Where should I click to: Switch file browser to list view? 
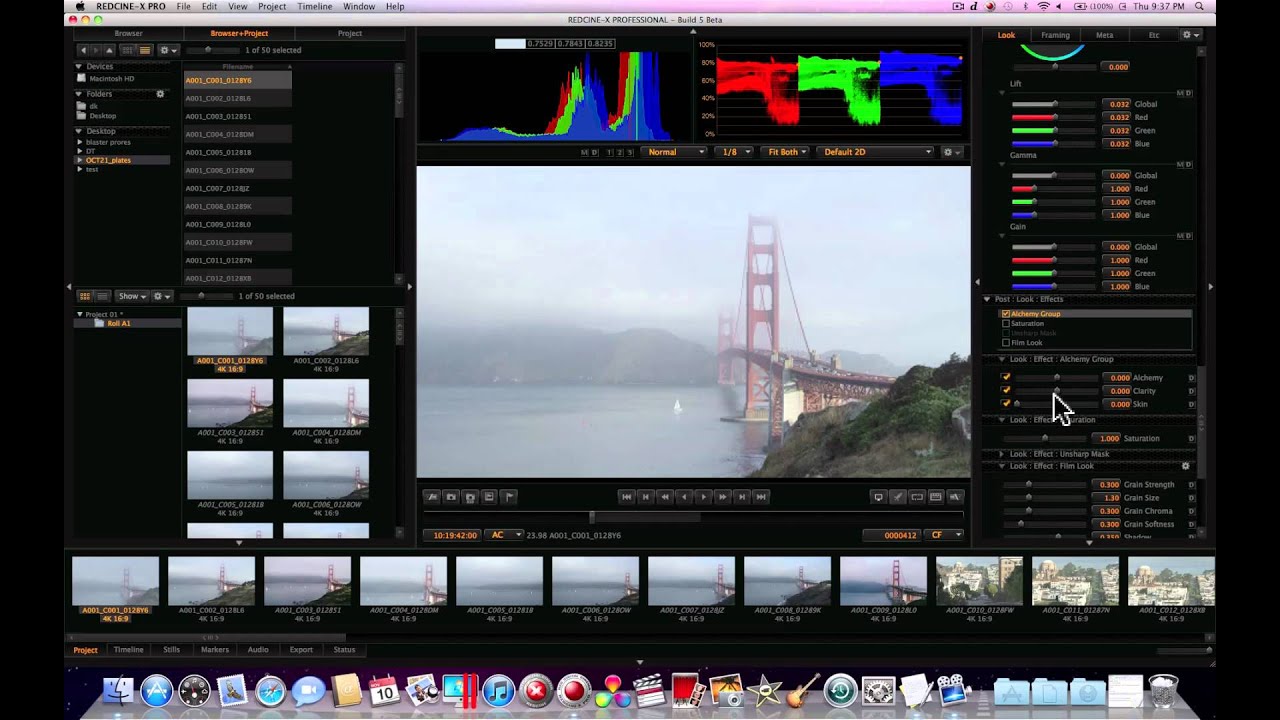click(x=145, y=50)
